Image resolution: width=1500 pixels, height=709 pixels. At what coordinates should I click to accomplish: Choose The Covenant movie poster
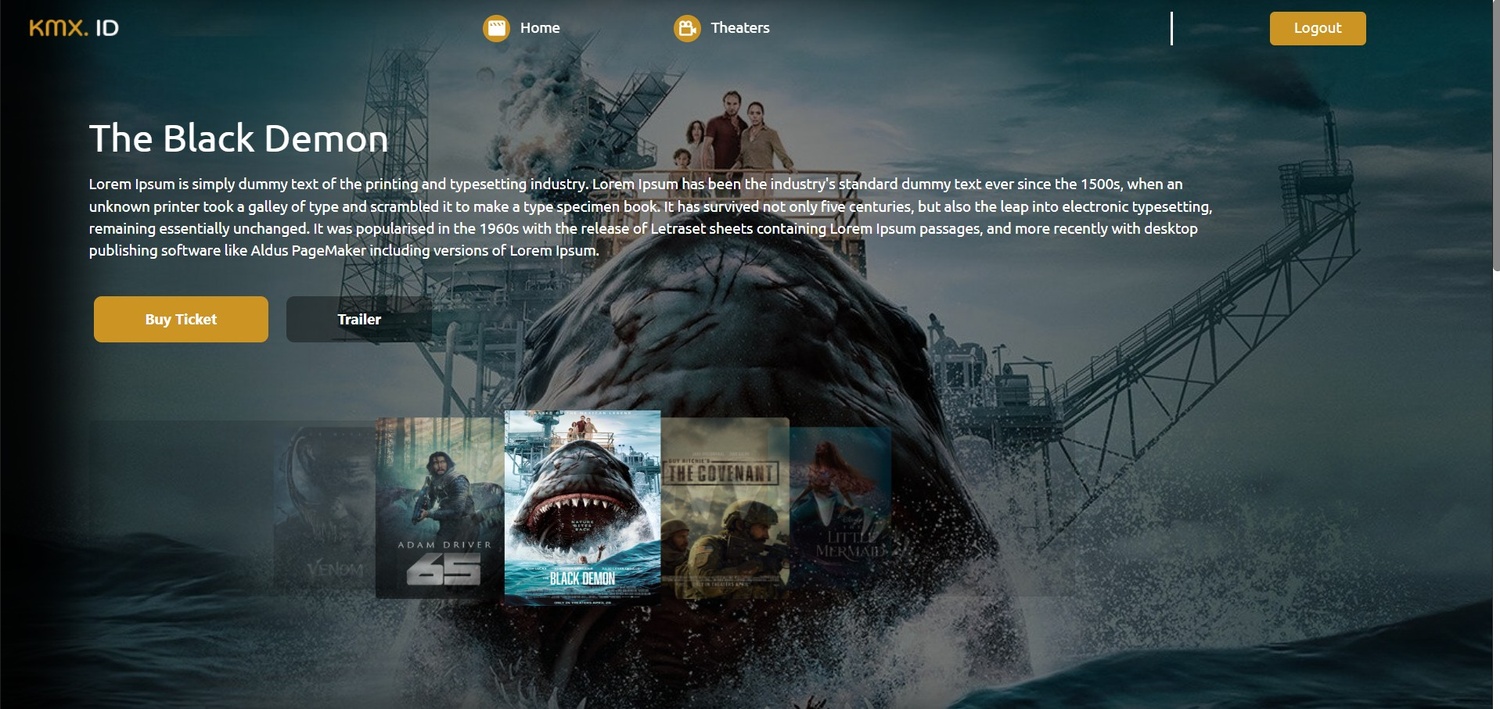tap(724, 508)
